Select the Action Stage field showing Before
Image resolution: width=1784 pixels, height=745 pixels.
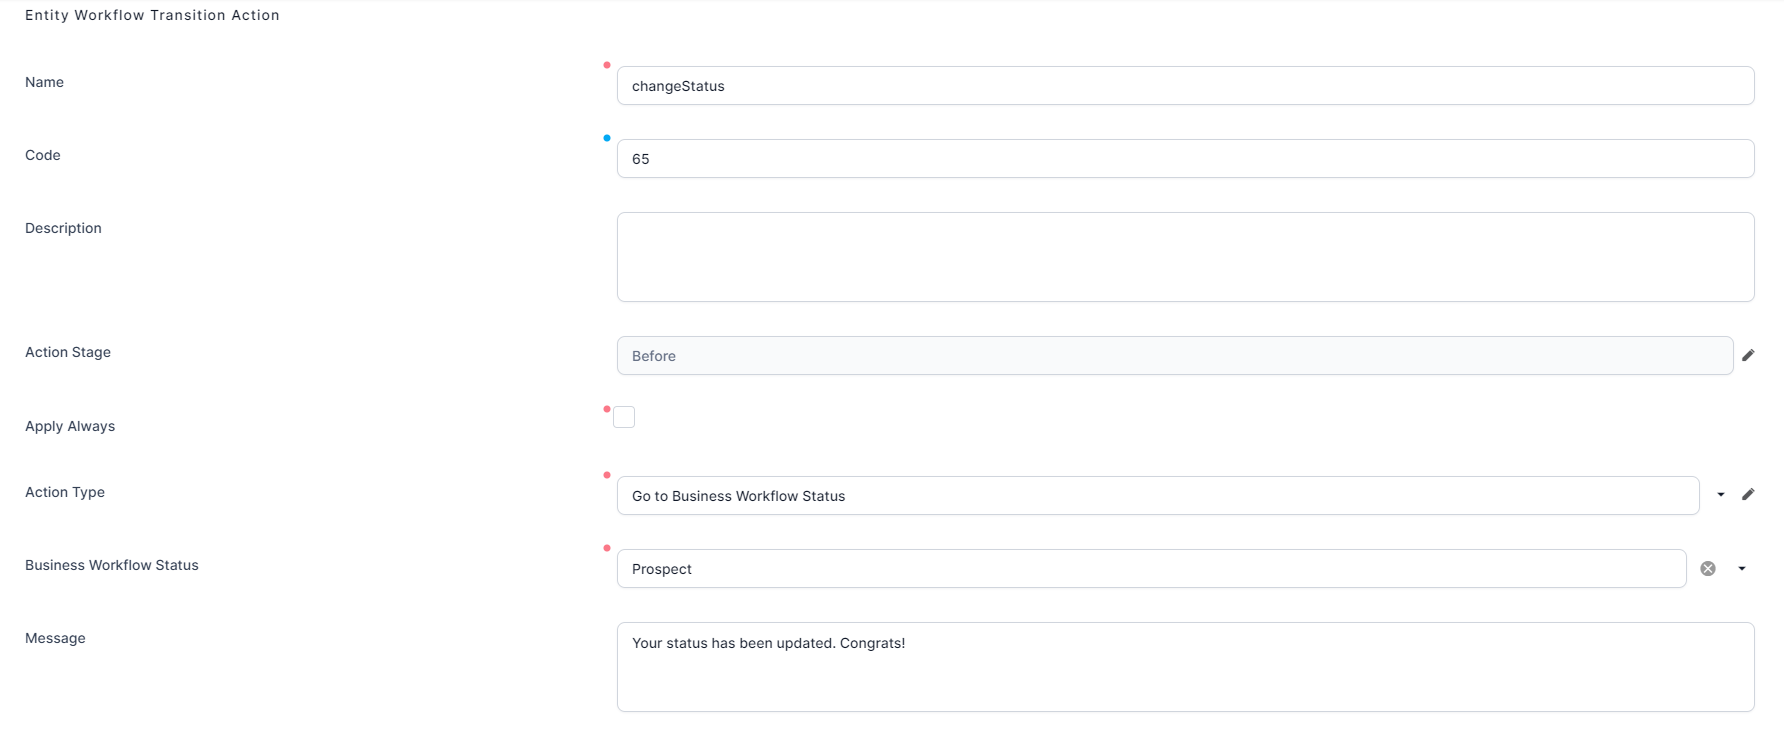click(1174, 356)
